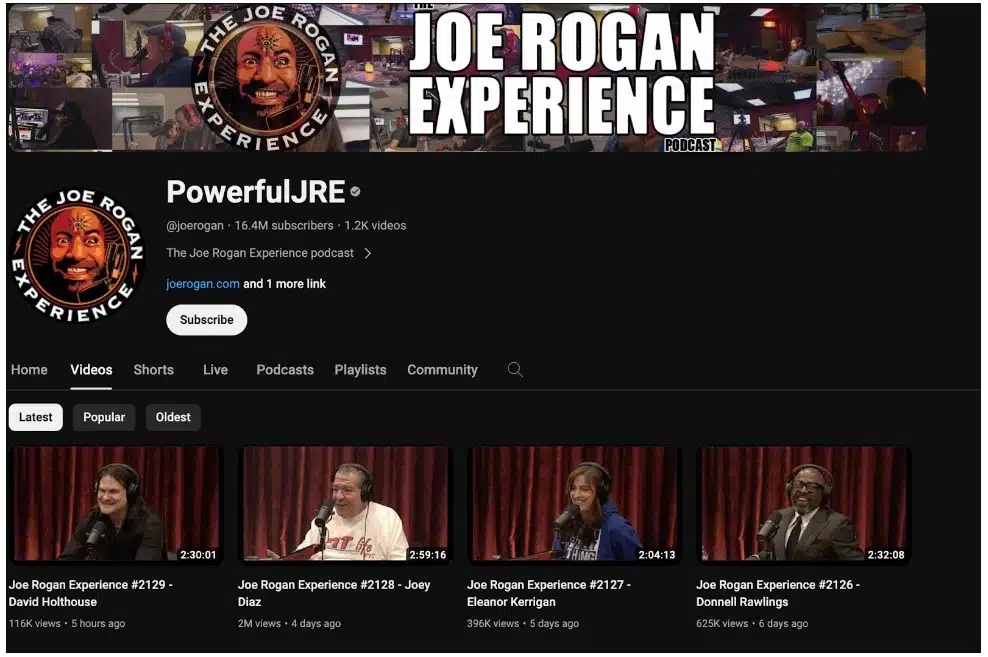Click the '2:32:08' duration badge
988x657 pixels.
click(885, 555)
